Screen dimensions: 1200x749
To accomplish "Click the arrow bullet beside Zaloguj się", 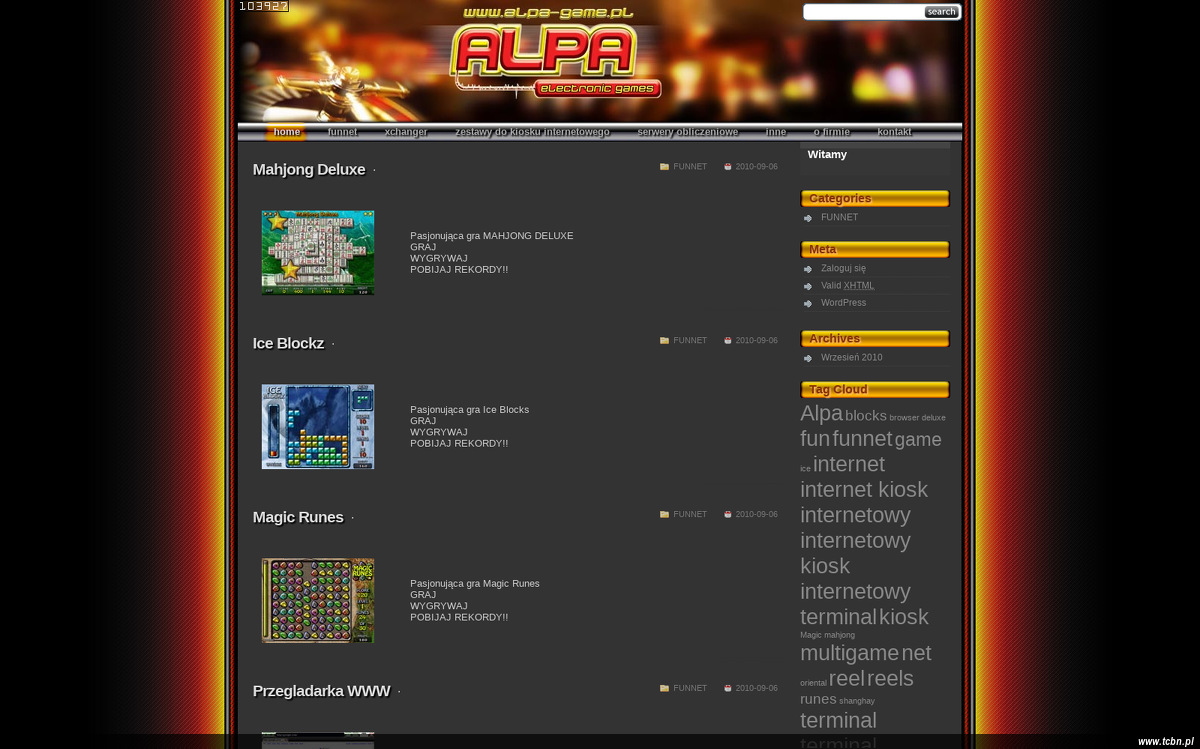I will [x=808, y=269].
